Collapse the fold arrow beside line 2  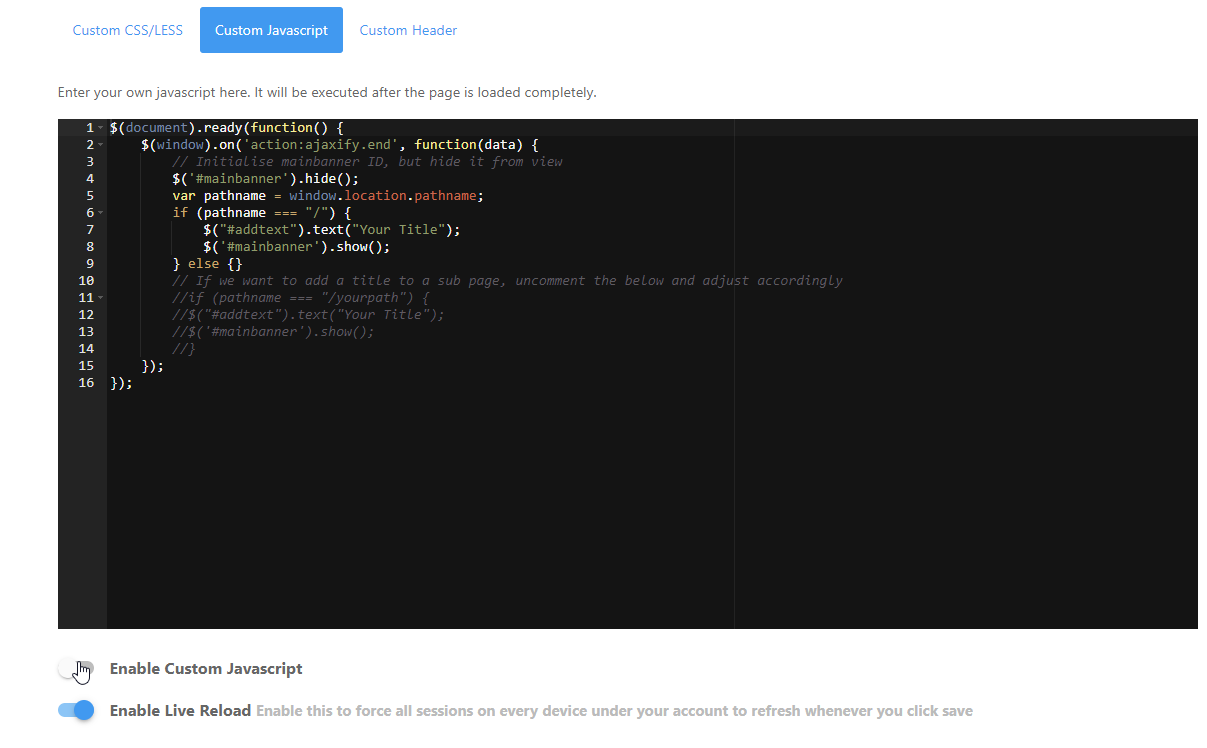pos(101,145)
